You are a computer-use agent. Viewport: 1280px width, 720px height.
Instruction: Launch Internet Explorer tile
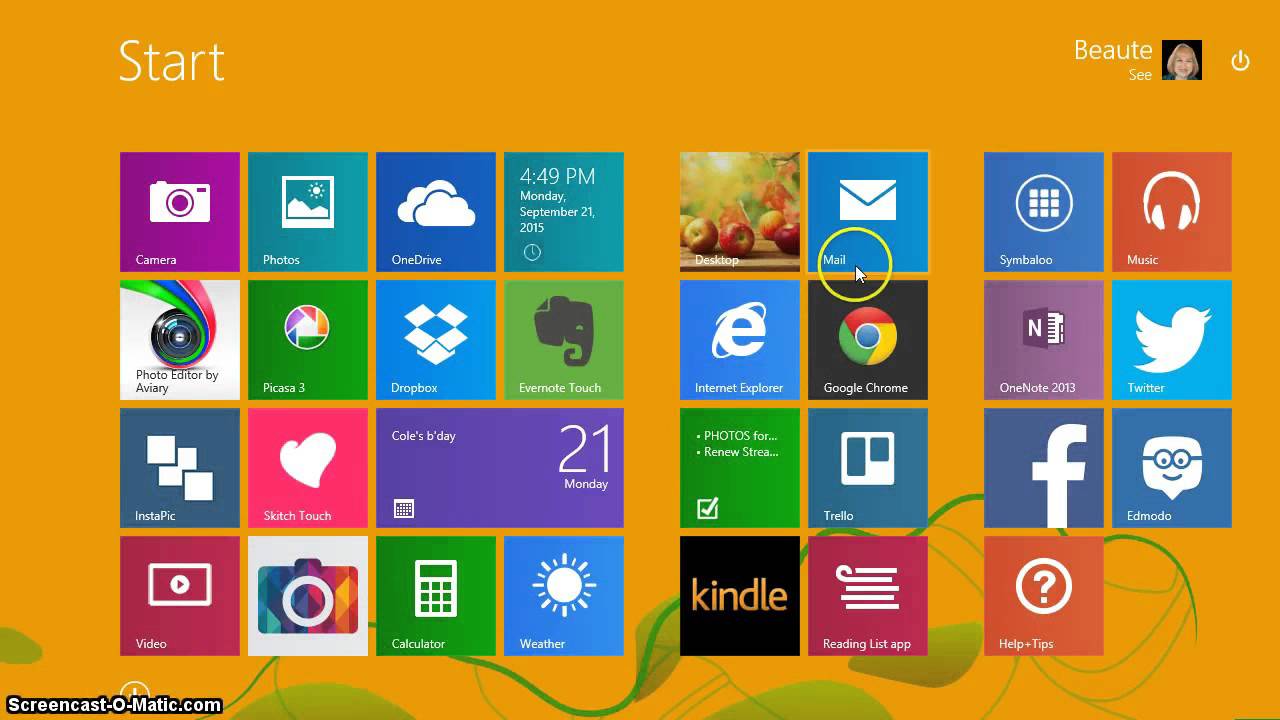click(740, 340)
